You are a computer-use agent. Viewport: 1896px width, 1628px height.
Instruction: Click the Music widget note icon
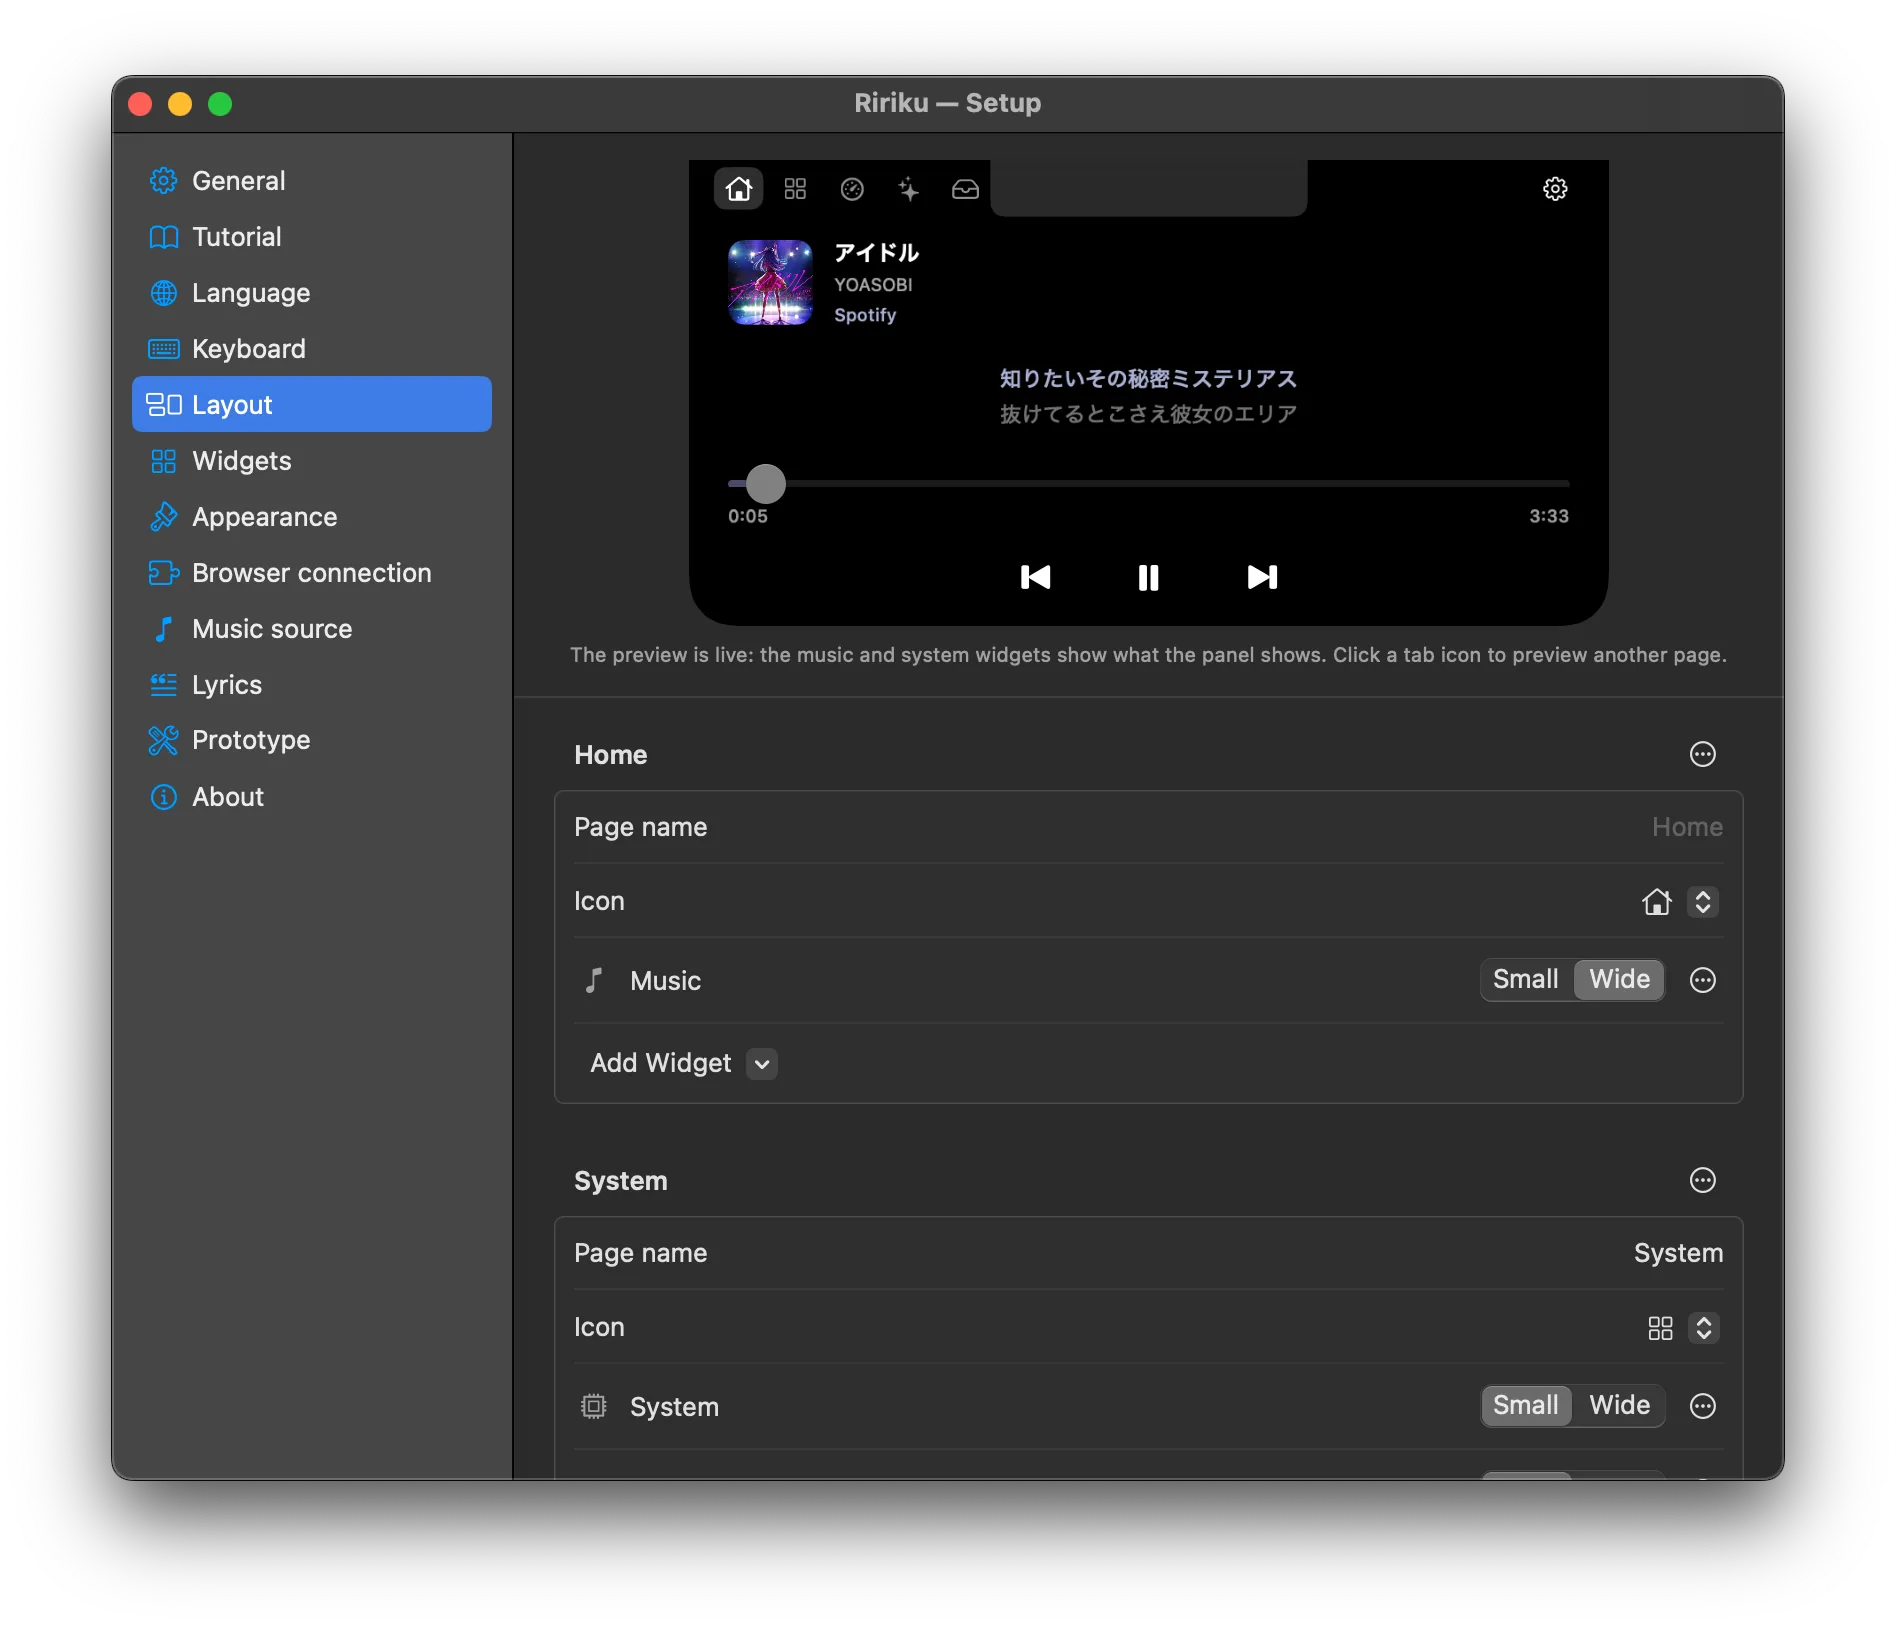pos(593,980)
